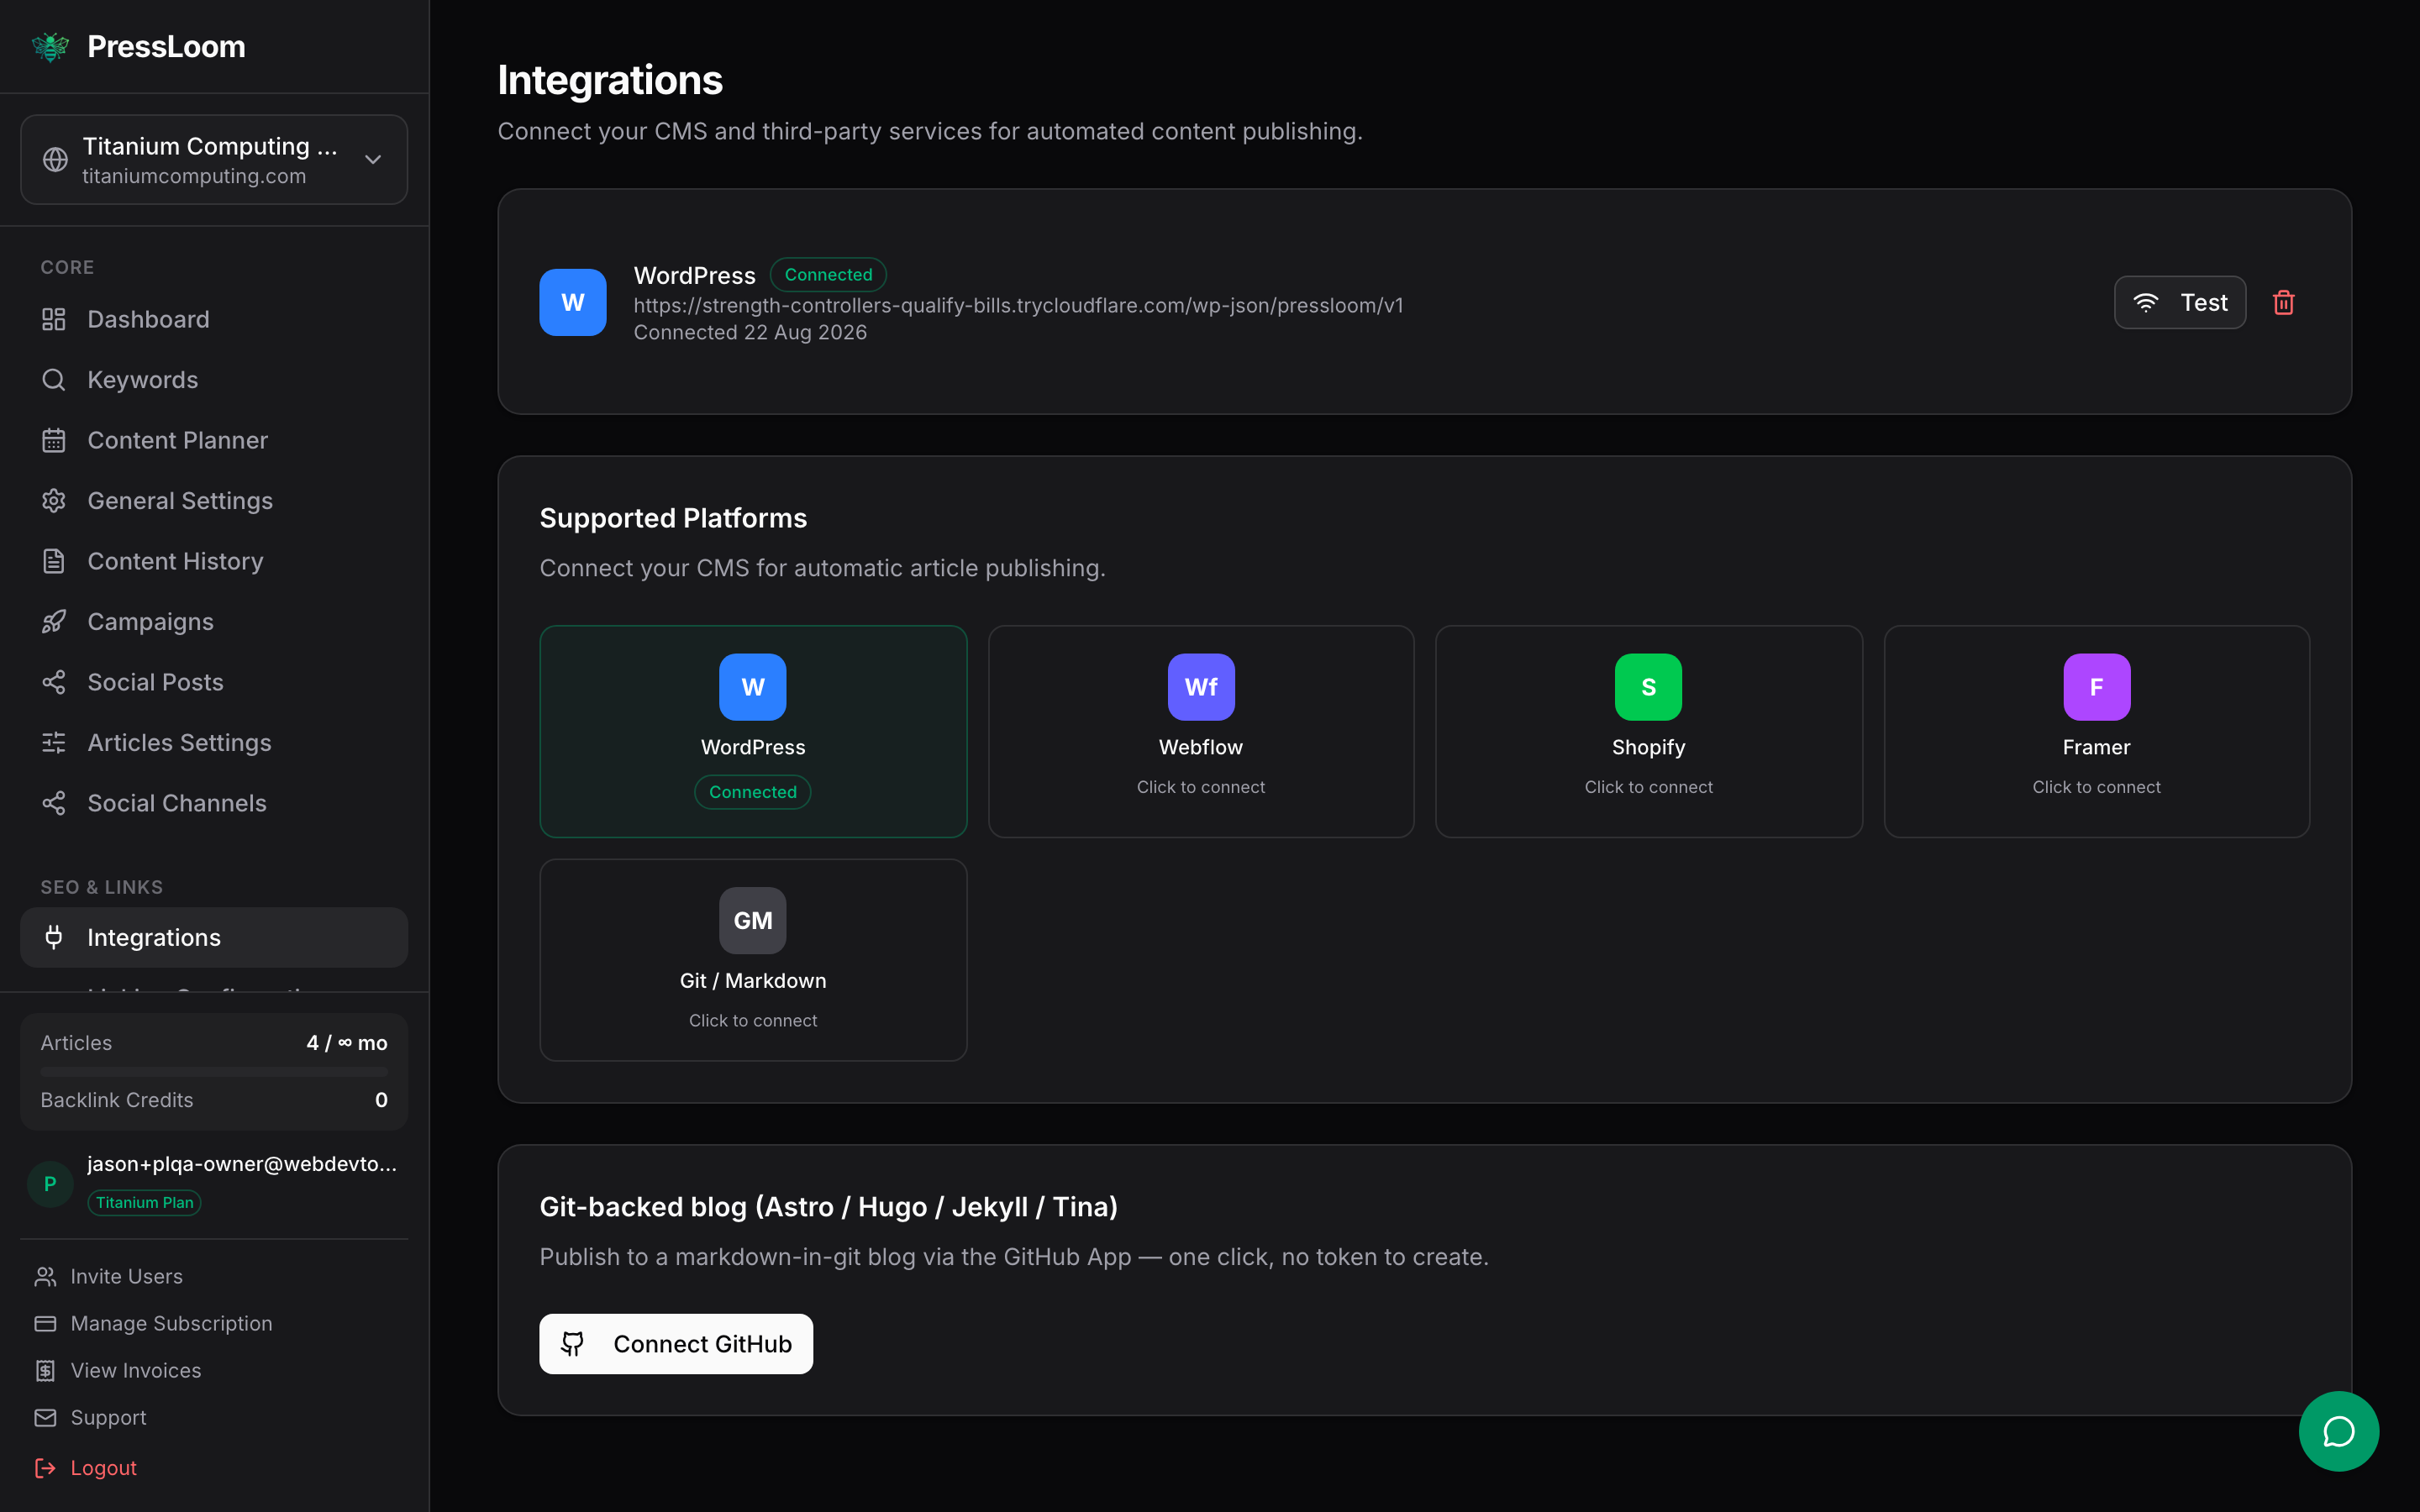Select the Webflow platform card
Viewport: 2420px width, 1512px height.
point(1201,731)
